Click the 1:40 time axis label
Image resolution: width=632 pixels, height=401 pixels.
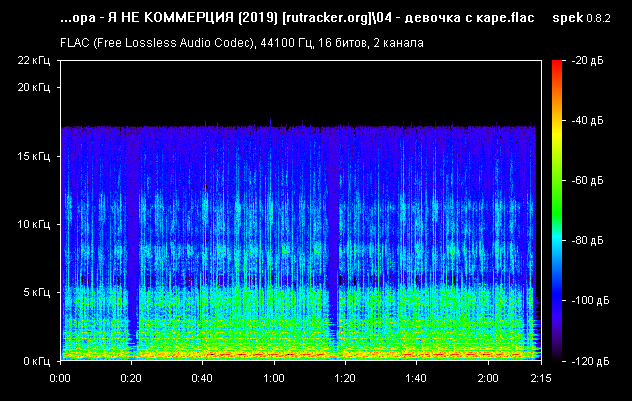(x=416, y=378)
